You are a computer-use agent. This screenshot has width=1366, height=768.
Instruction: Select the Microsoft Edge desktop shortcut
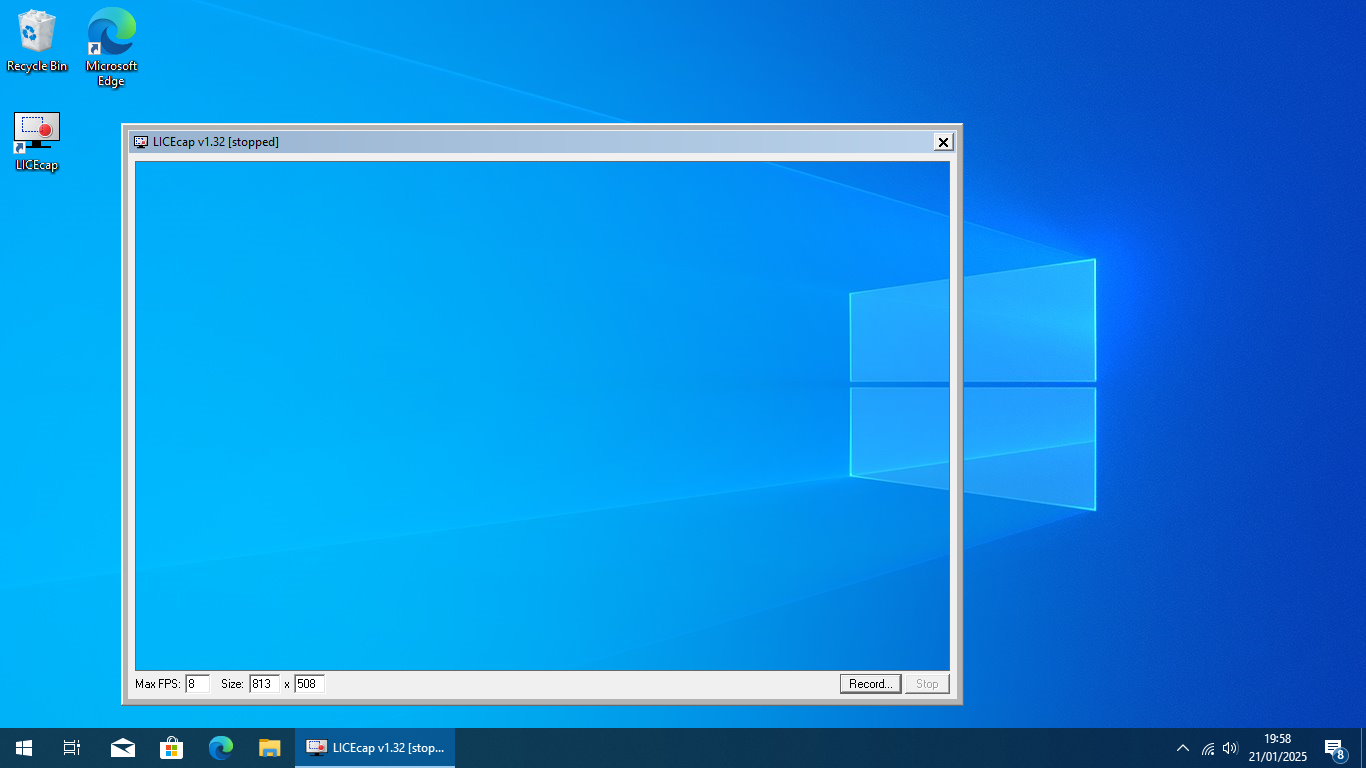point(111,48)
